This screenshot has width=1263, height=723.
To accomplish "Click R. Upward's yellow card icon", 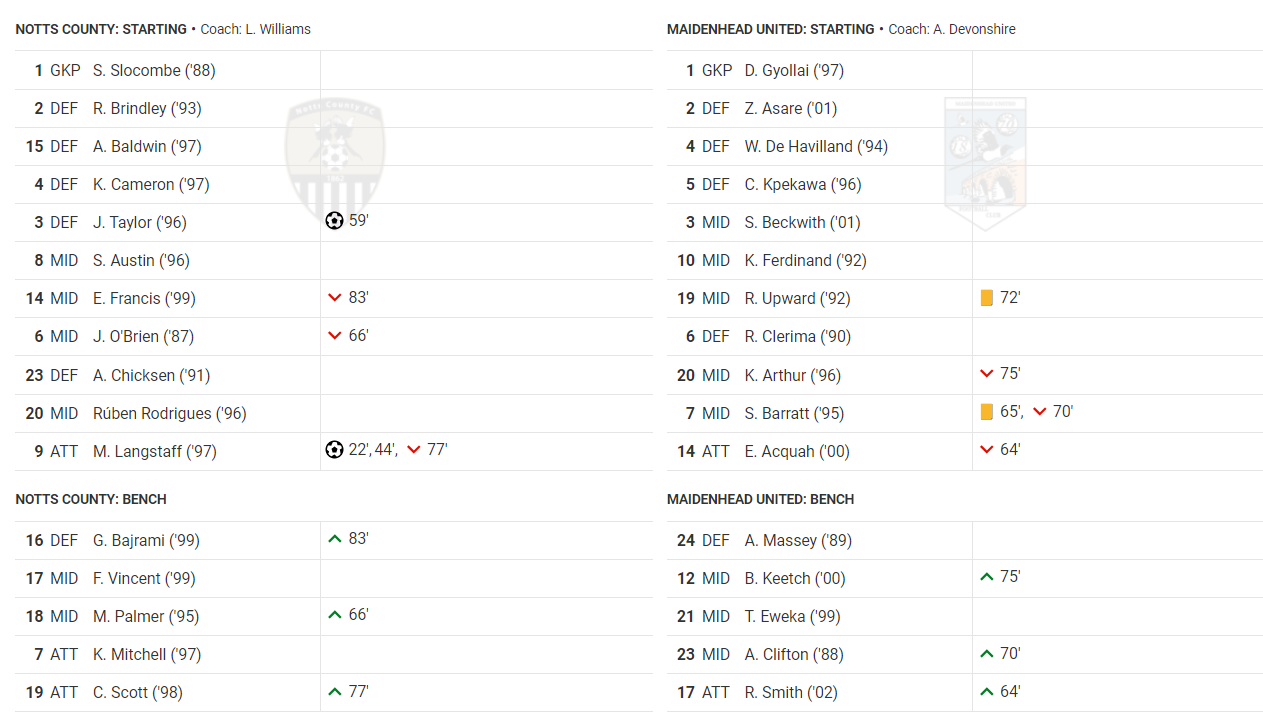I will 987,298.
